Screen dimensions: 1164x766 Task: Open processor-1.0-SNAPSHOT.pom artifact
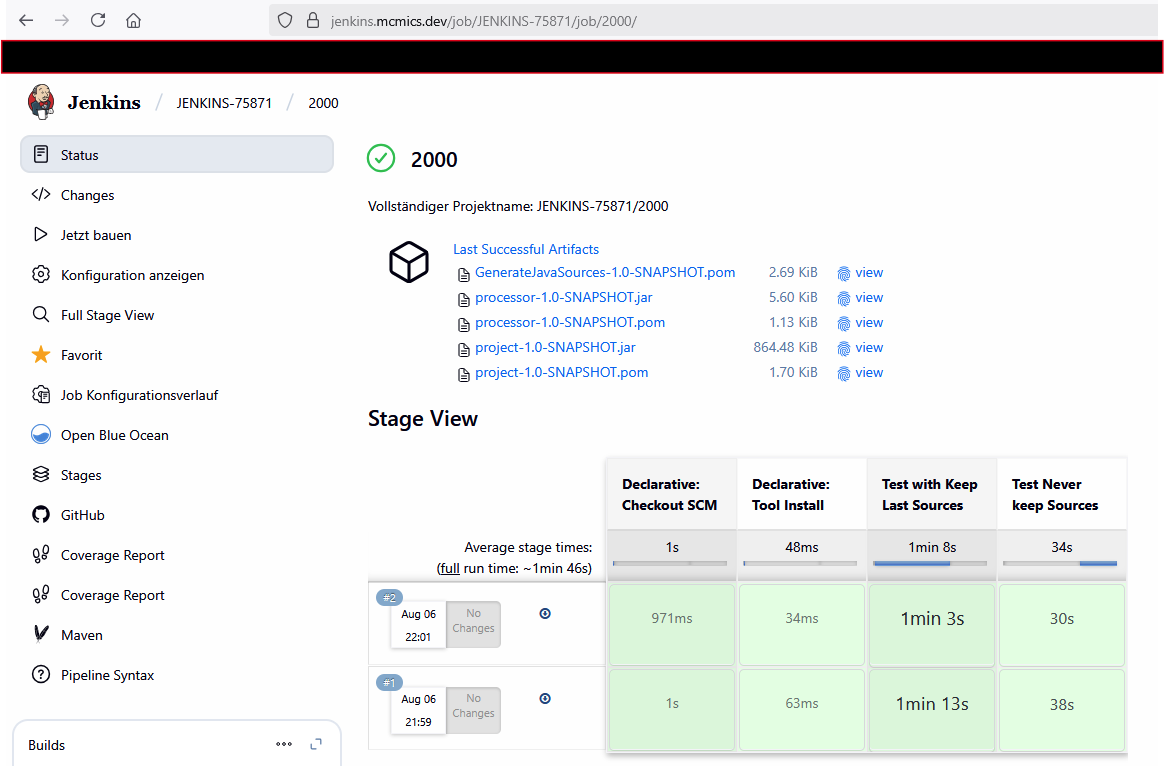coord(570,322)
